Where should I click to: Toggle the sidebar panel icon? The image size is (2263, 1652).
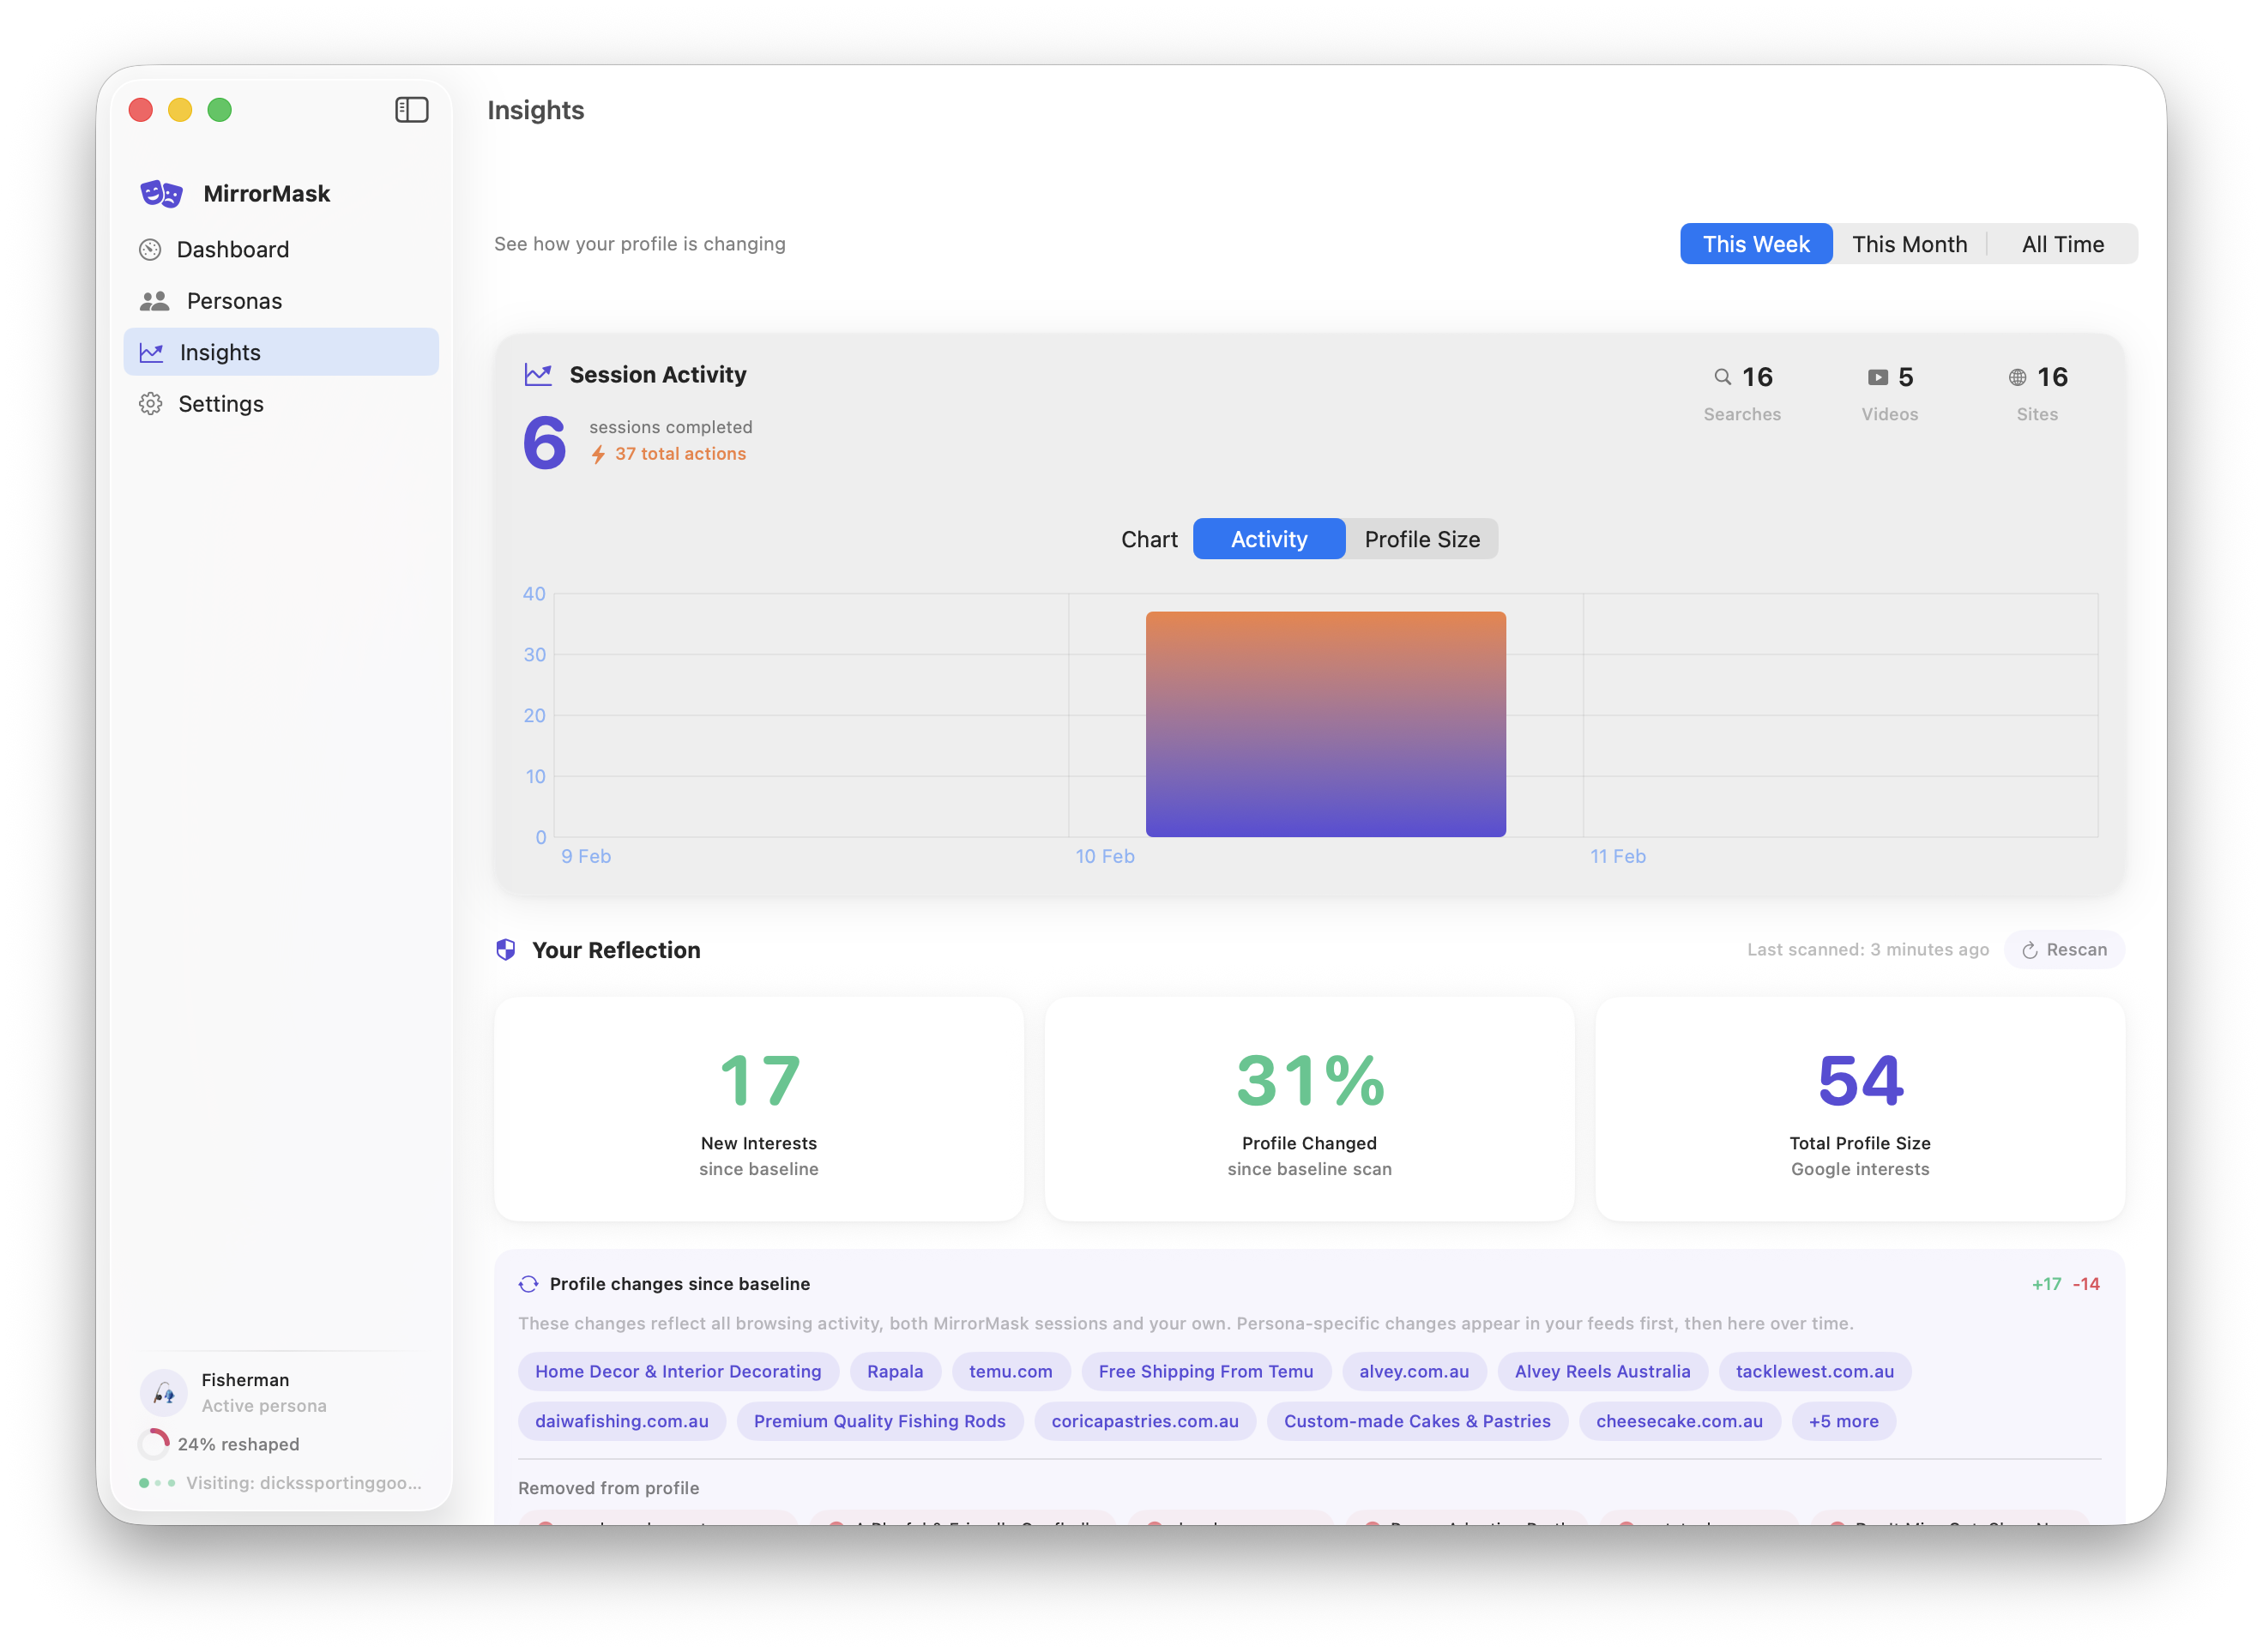click(x=411, y=110)
